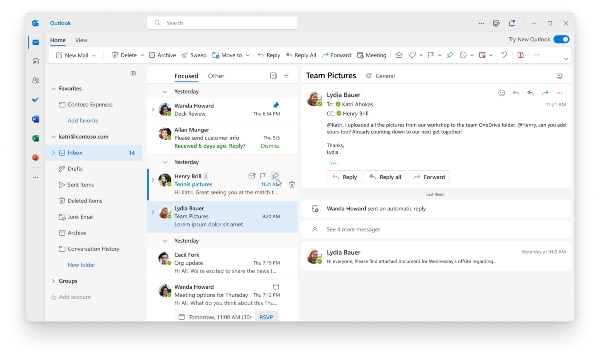Launch the Word app from sidebar
Viewport: 600px width, 360px height.
[x=36, y=119]
